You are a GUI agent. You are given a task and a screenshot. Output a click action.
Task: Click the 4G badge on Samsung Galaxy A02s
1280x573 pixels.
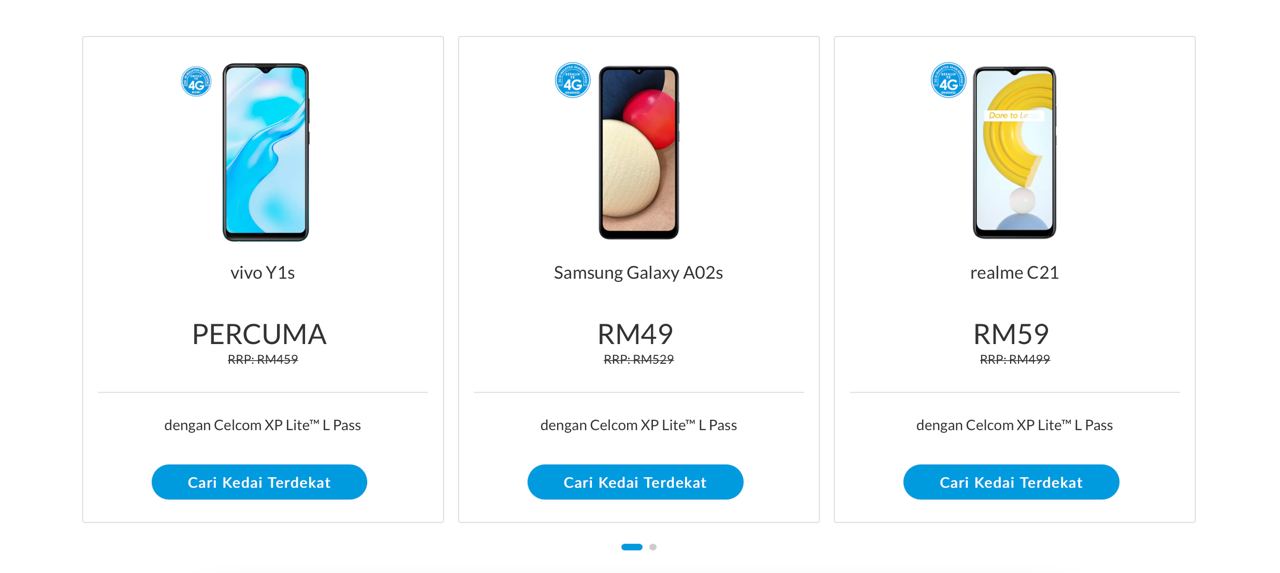click(572, 81)
